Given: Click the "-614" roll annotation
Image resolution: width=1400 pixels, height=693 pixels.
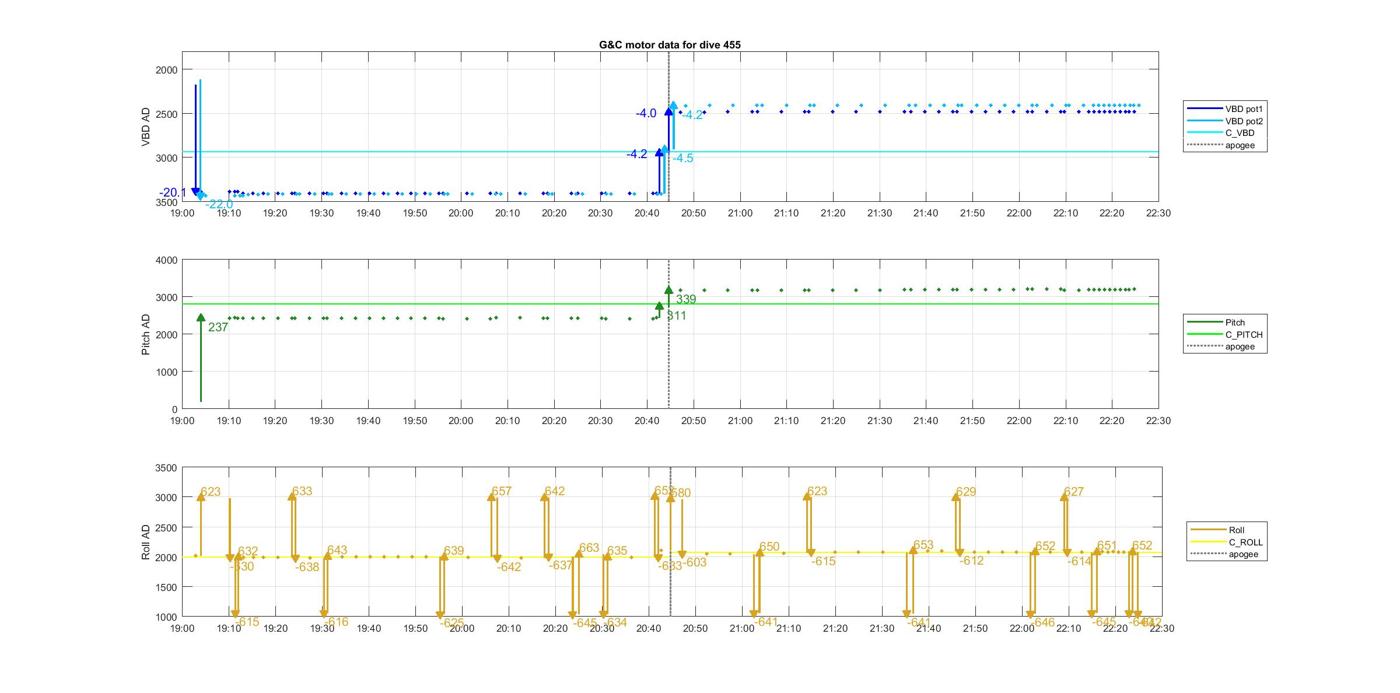Looking at the screenshot, I should (1079, 561).
